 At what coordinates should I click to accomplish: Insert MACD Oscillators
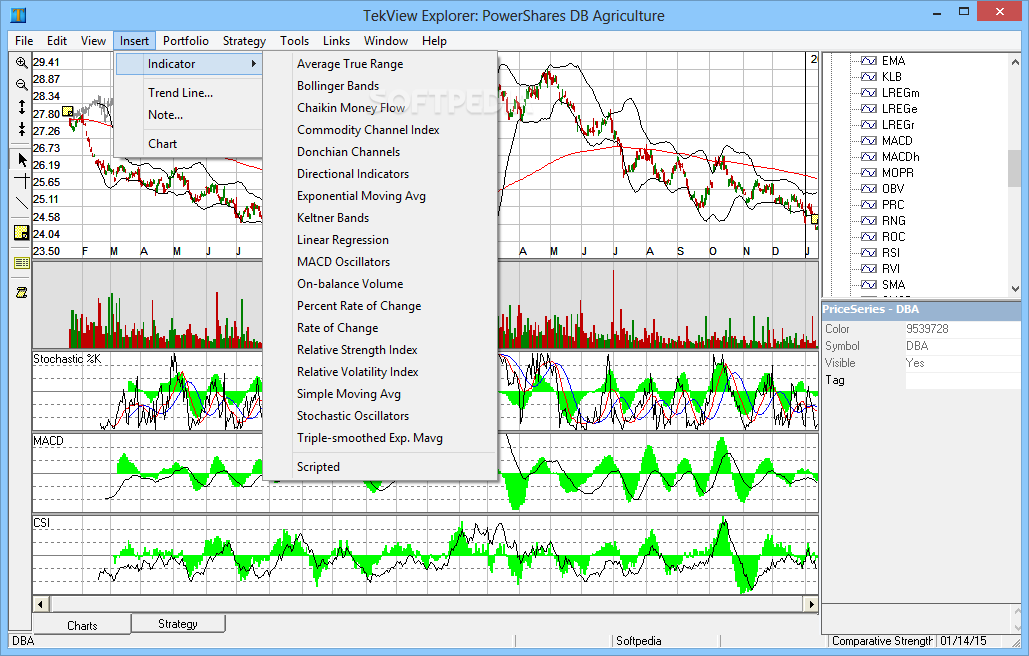[x=380, y=262]
